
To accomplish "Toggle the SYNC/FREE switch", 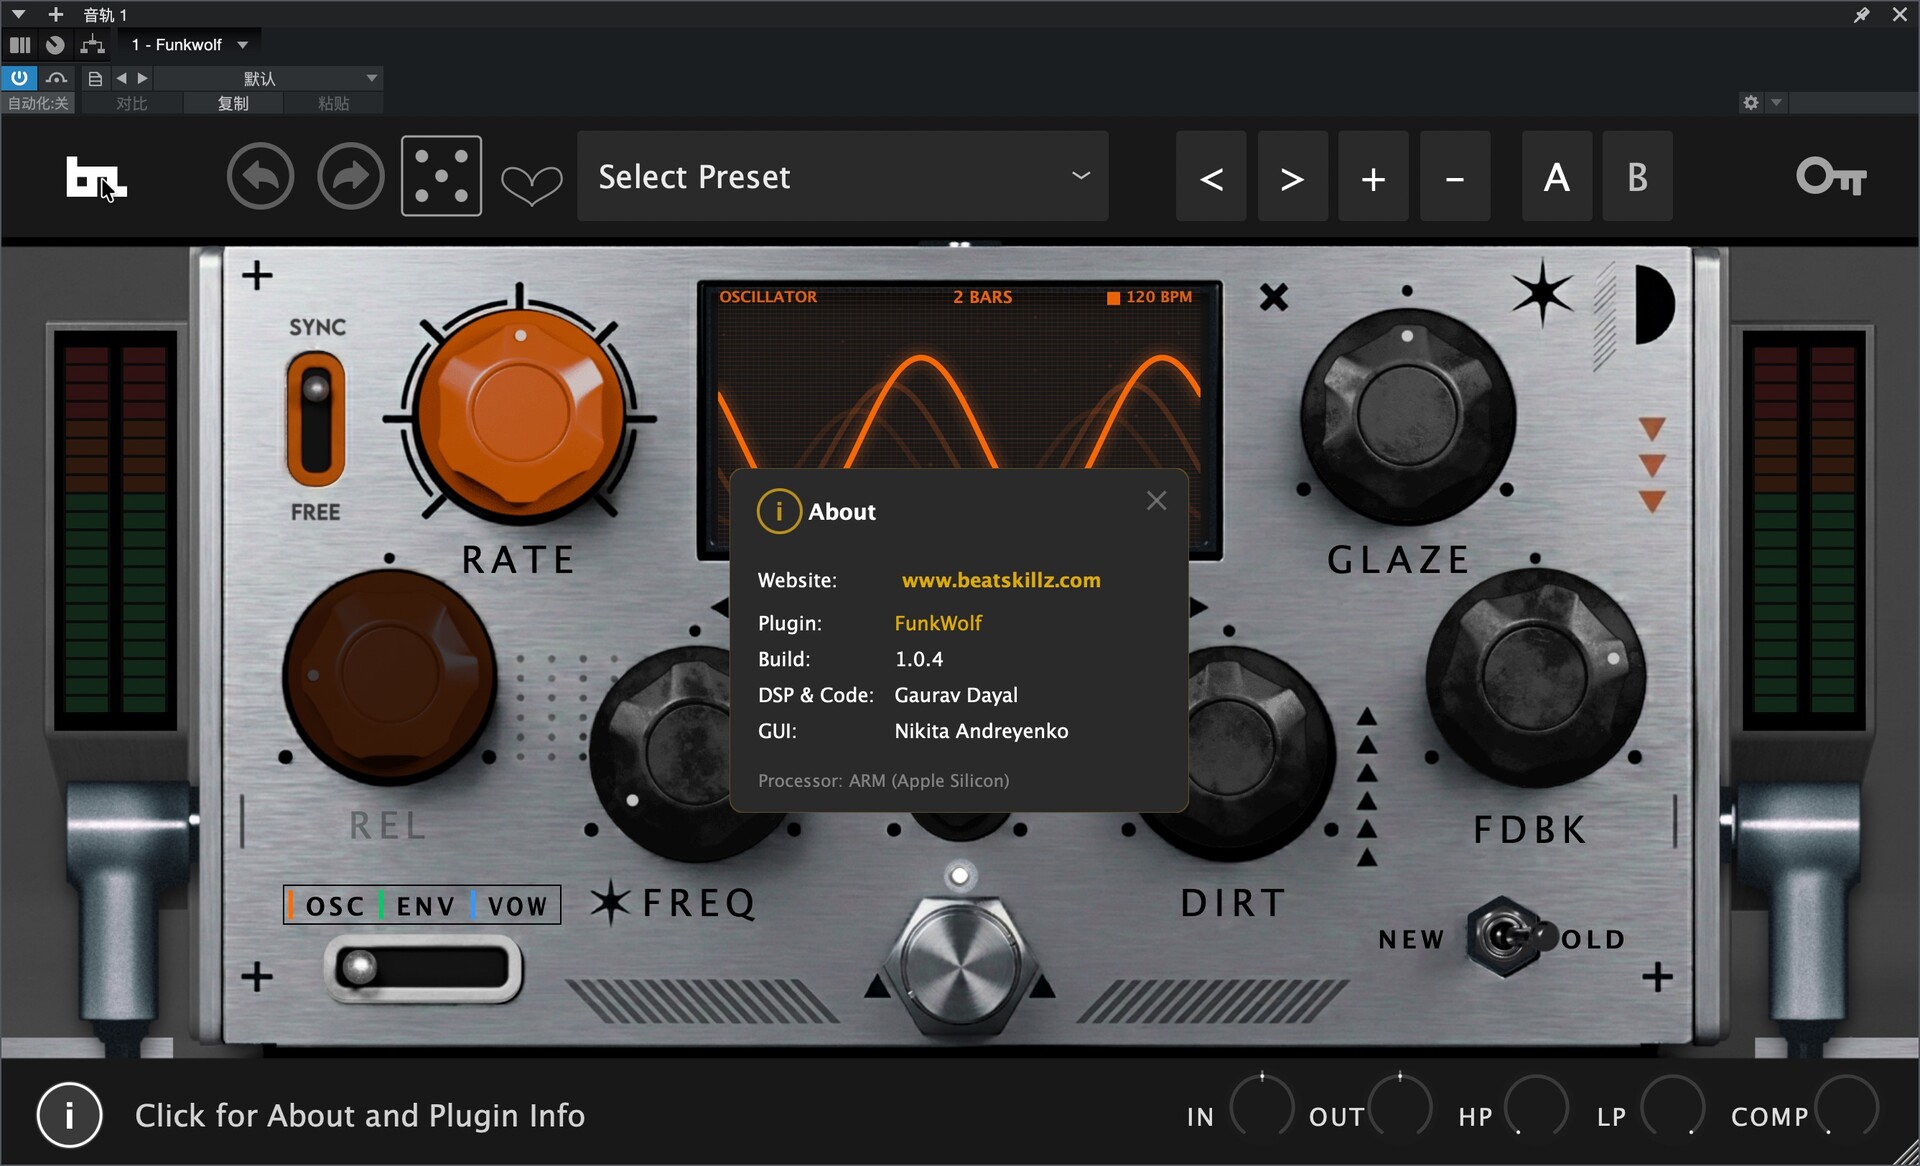I will (315, 418).
